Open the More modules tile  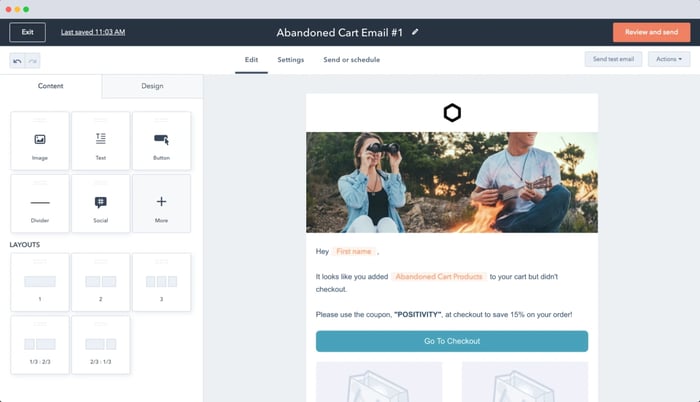161,204
